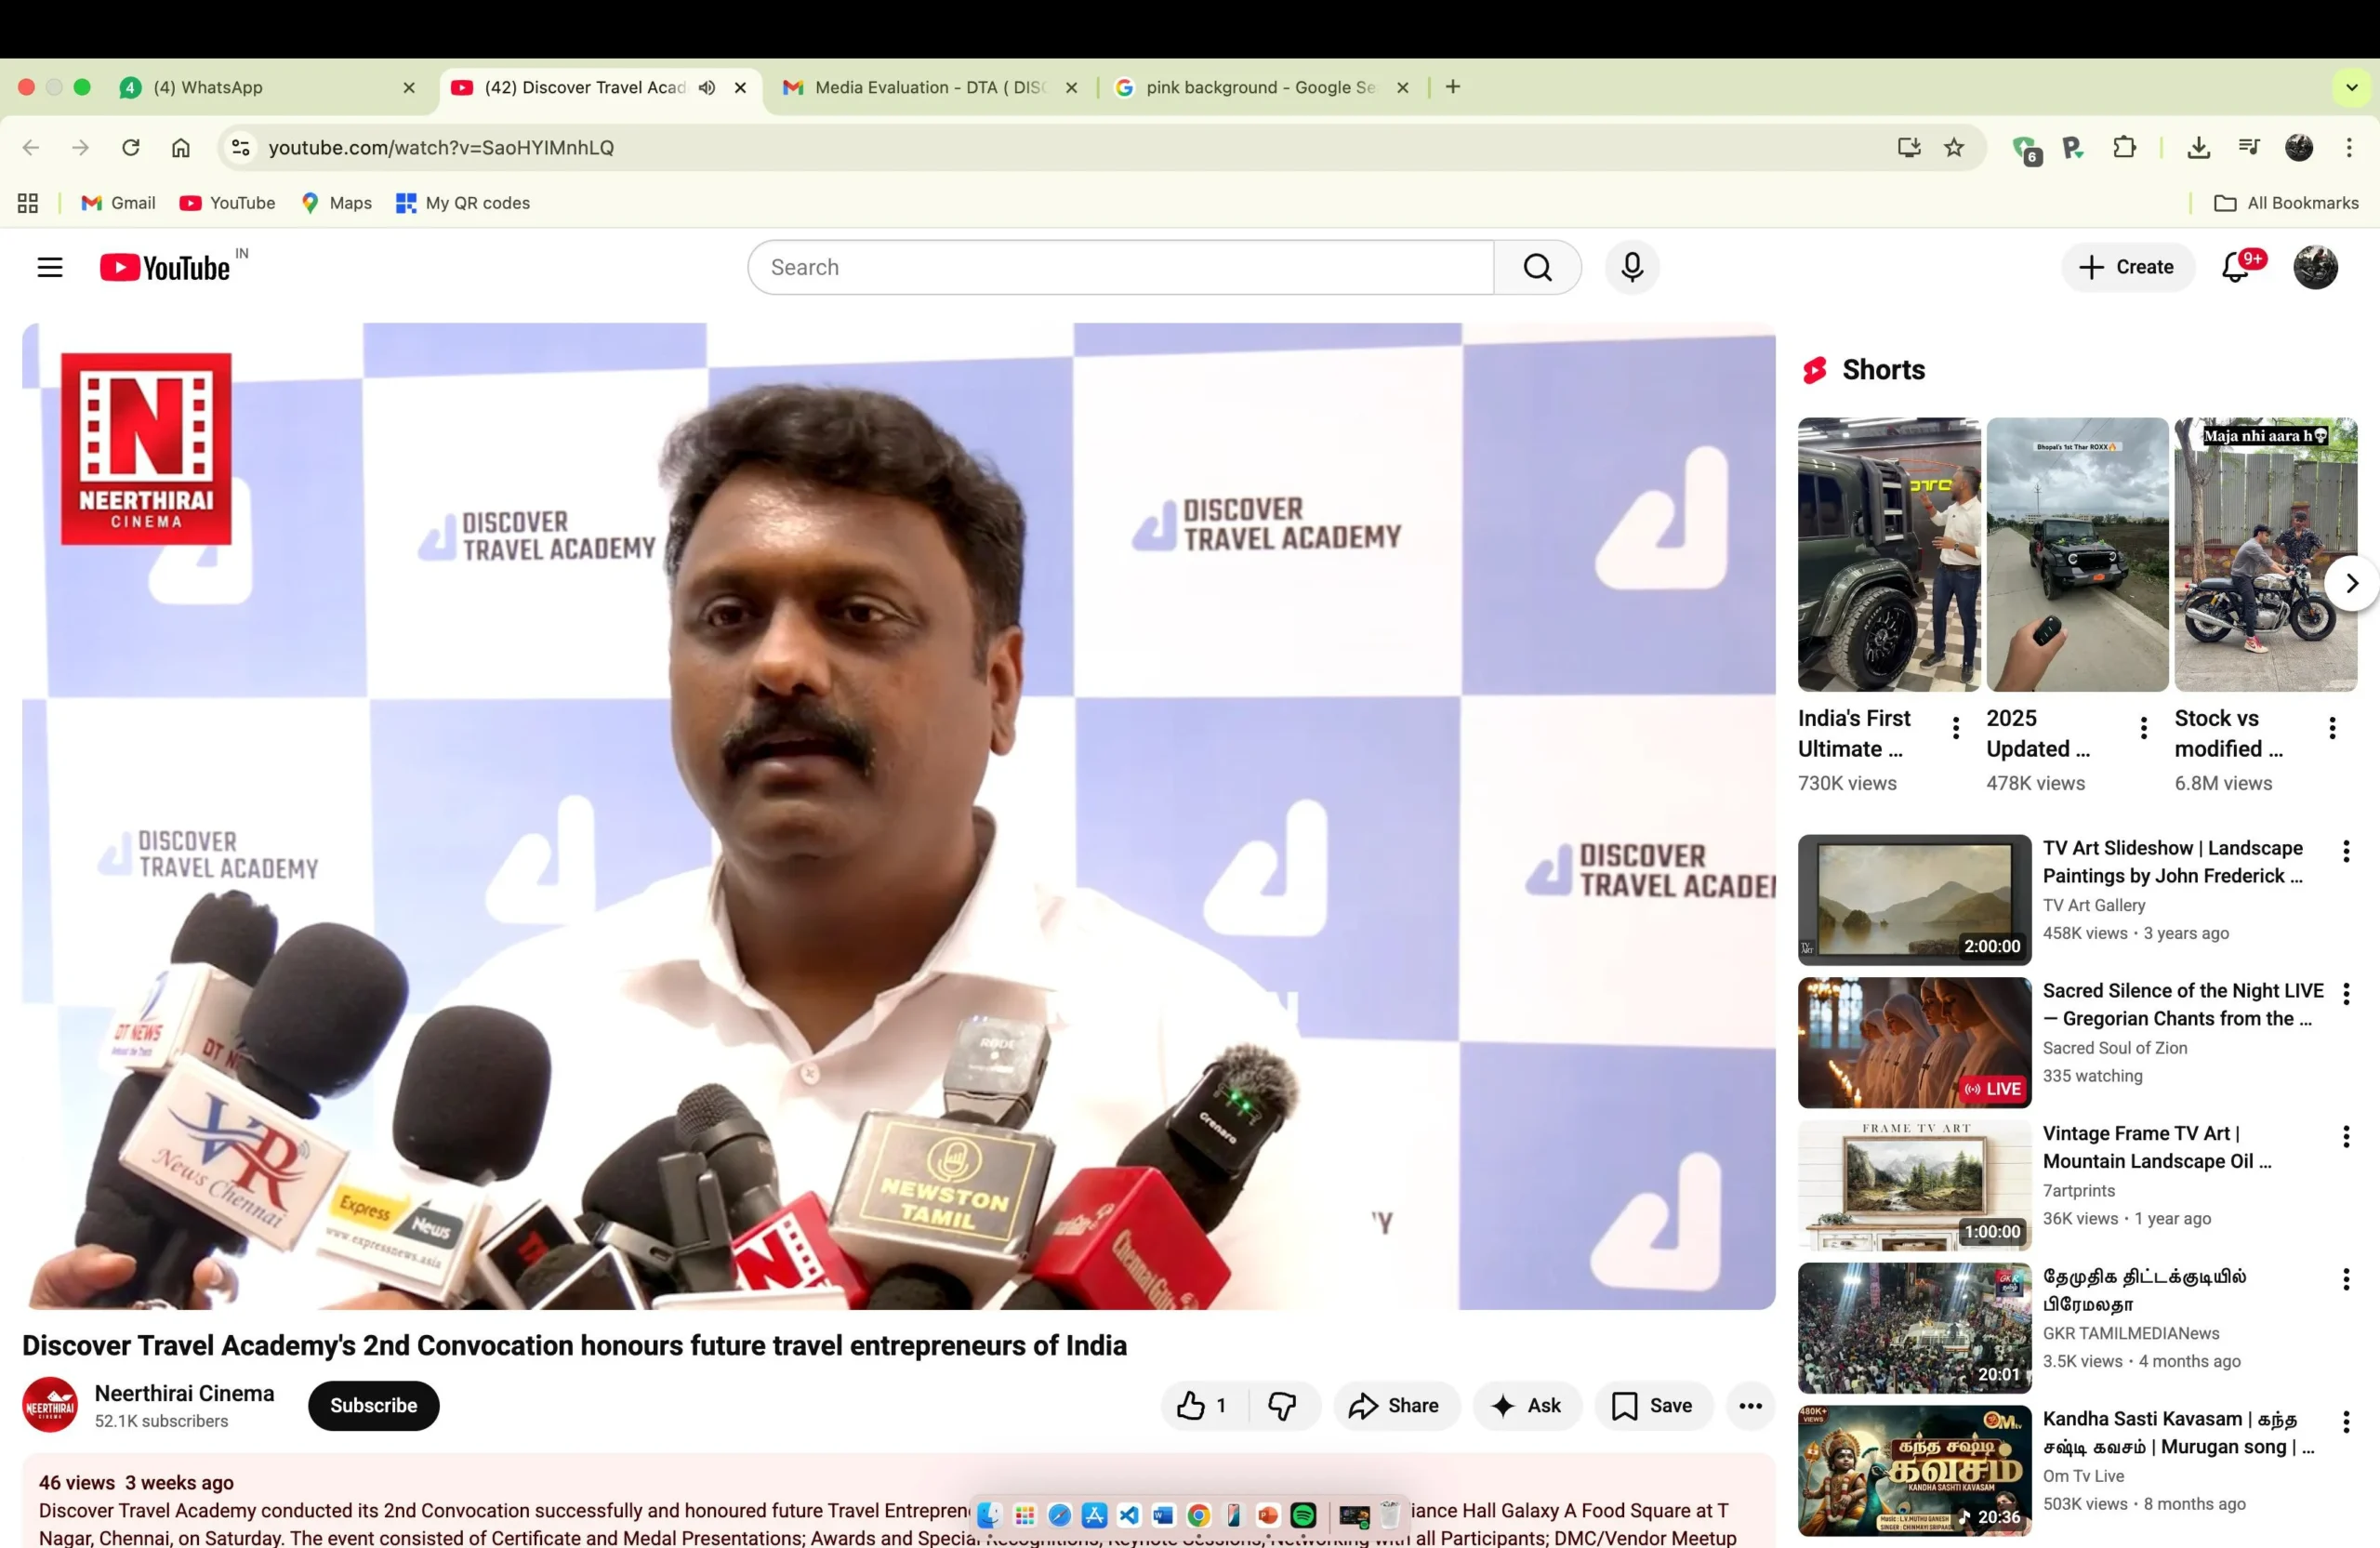
Task: Dislike the video with thumbs down
Action: tap(1282, 1405)
